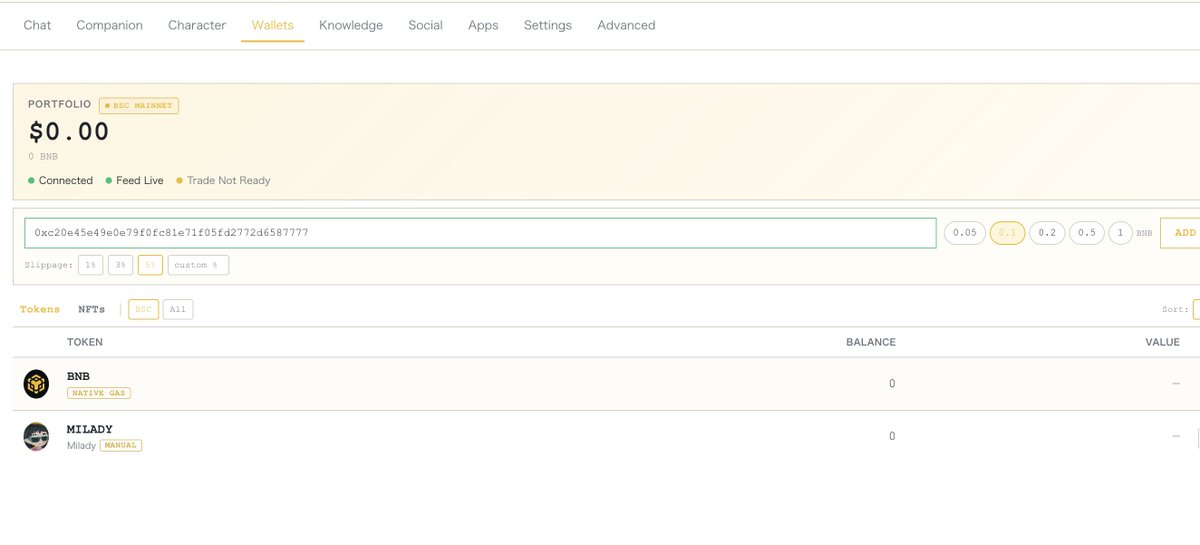Set slippage to 1%
The image size is (1200, 545).
(x=90, y=265)
